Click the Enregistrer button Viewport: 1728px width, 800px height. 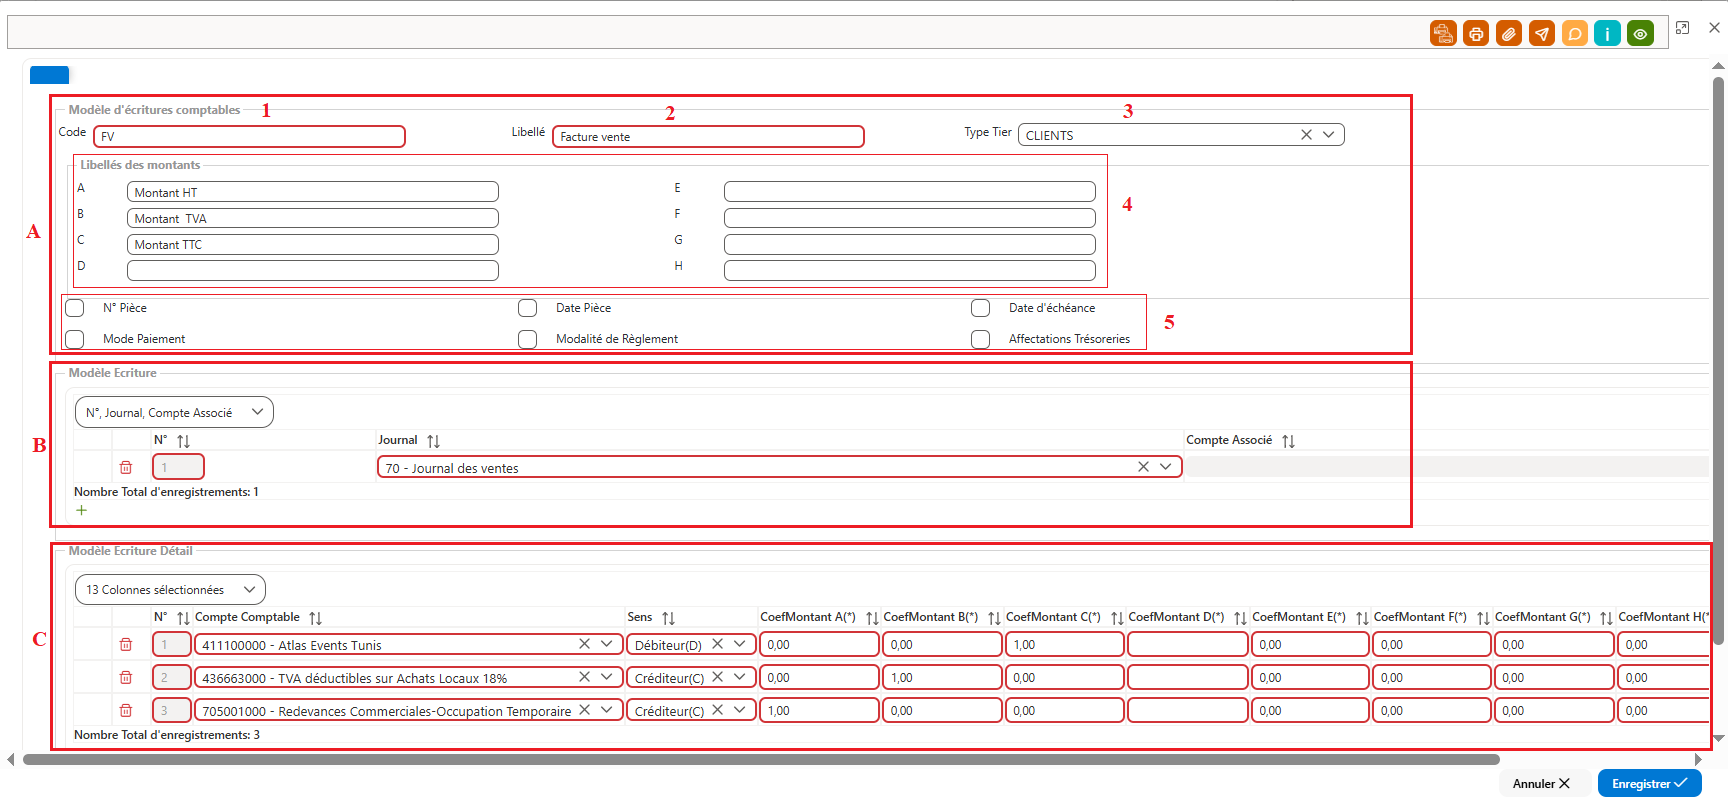[x=1649, y=783]
